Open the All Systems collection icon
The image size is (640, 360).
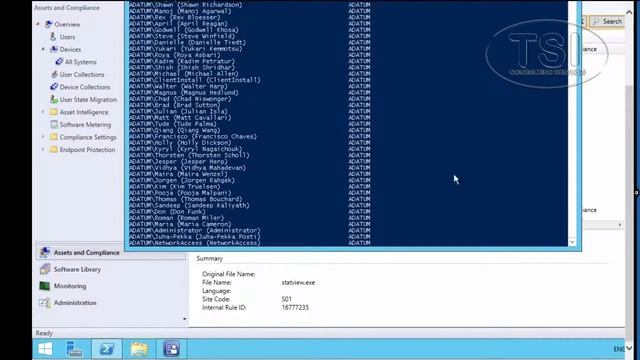click(x=59, y=62)
